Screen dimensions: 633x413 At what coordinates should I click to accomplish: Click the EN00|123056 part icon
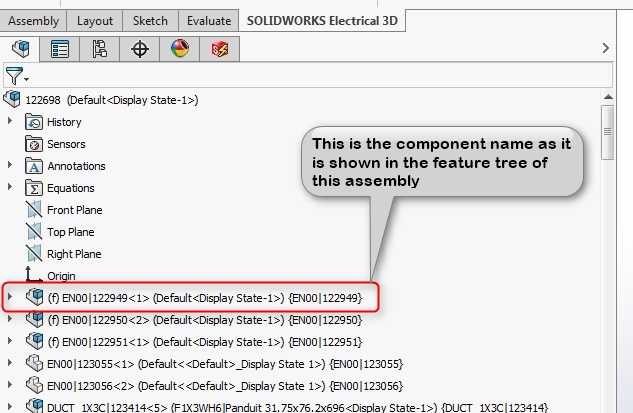[x=34, y=385]
